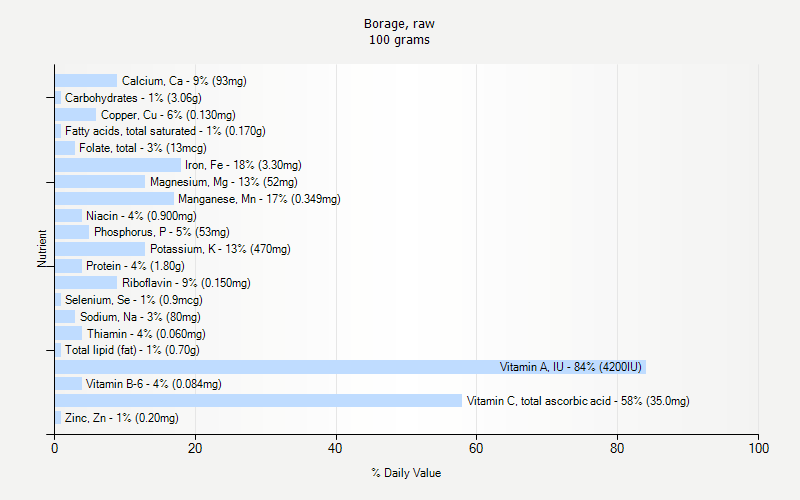Click the Selenium, Se 1% label
The width and height of the screenshot is (800, 500).
[x=134, y=299]
